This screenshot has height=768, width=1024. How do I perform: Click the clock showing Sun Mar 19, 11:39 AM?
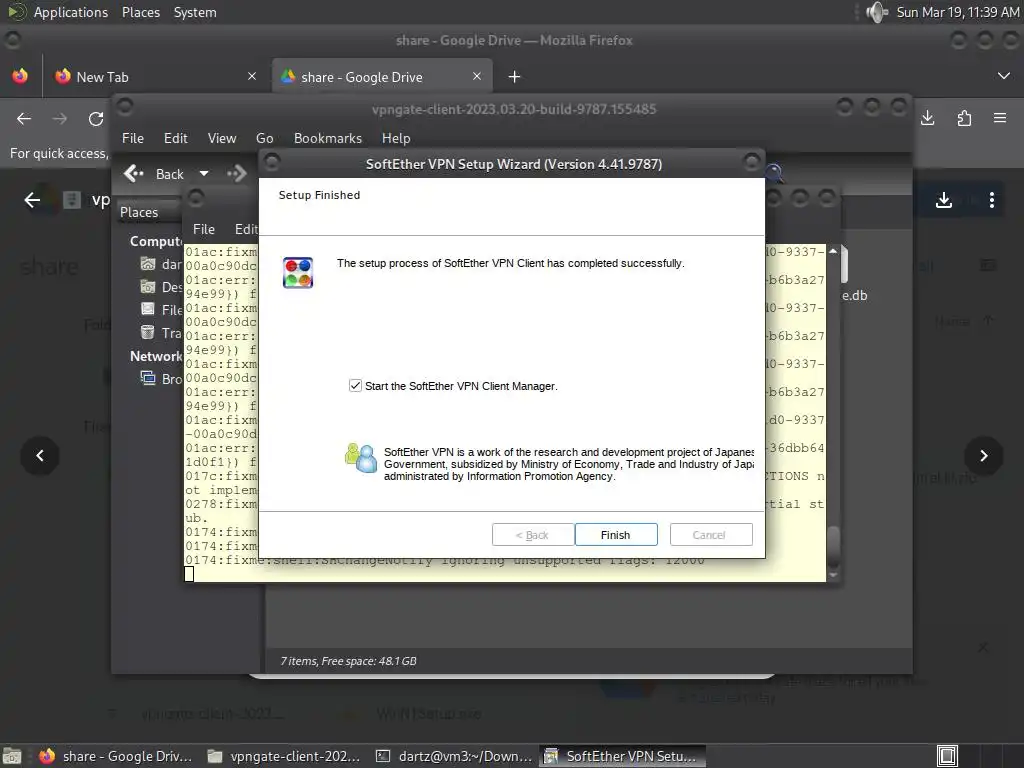pyautogui.click(x=957, y=12)
